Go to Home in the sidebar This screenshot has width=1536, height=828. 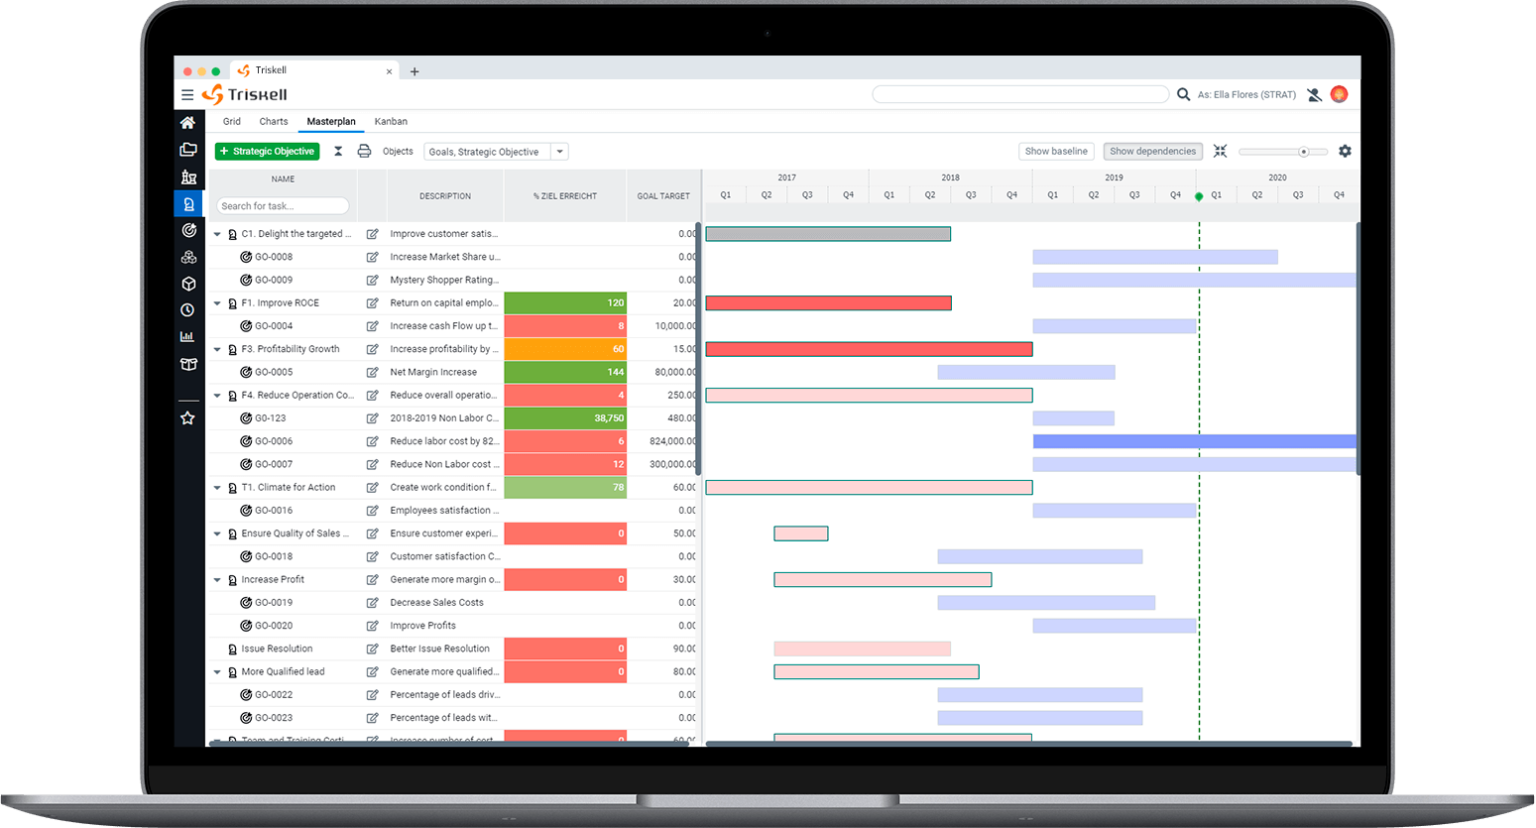point(188,122)
